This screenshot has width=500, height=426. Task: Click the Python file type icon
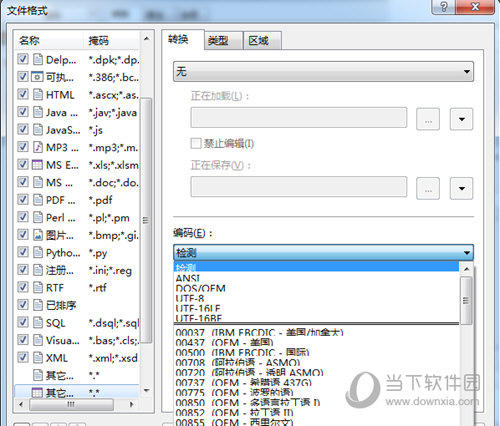(38, 253)
